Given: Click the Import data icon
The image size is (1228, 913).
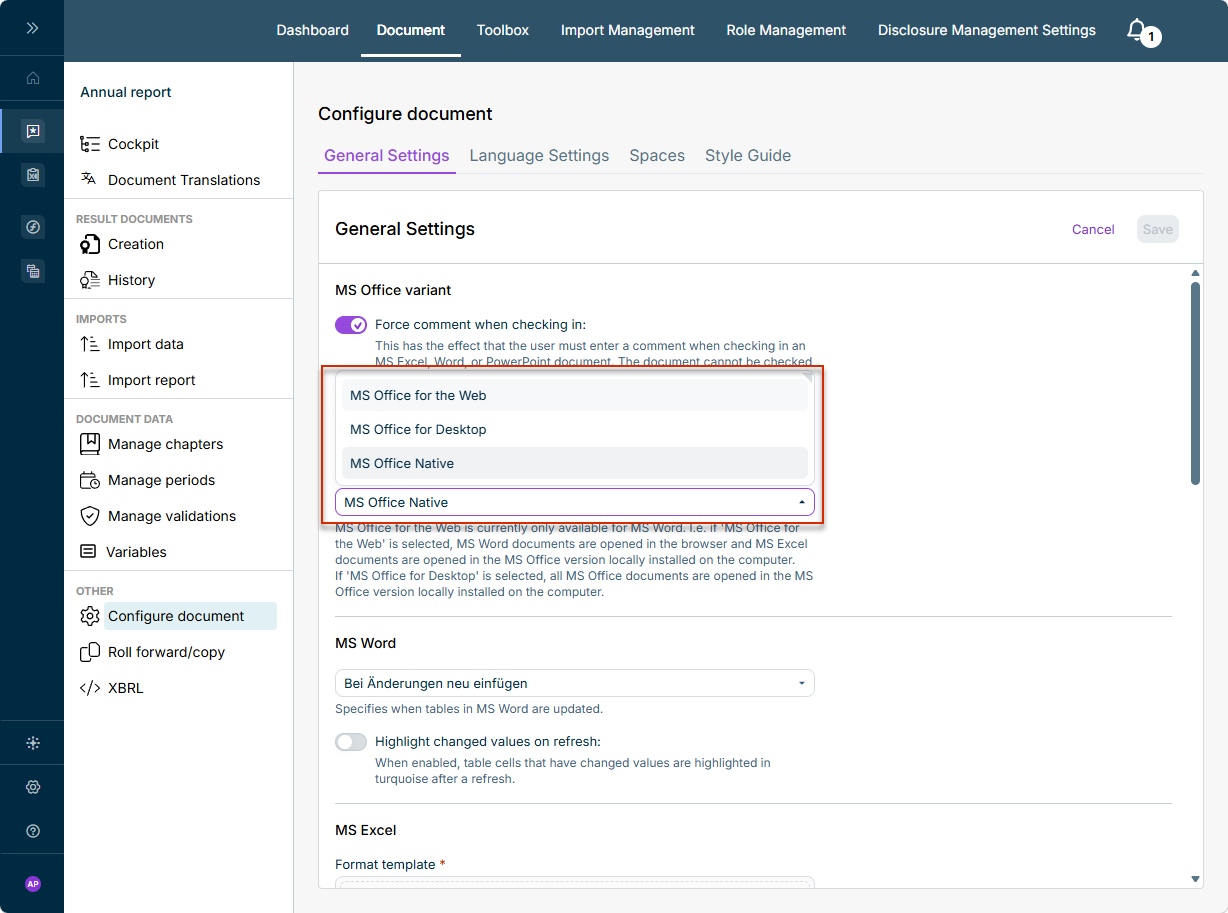Looking at the screenshot, I should pyautogui.click(x=89, y=344).
